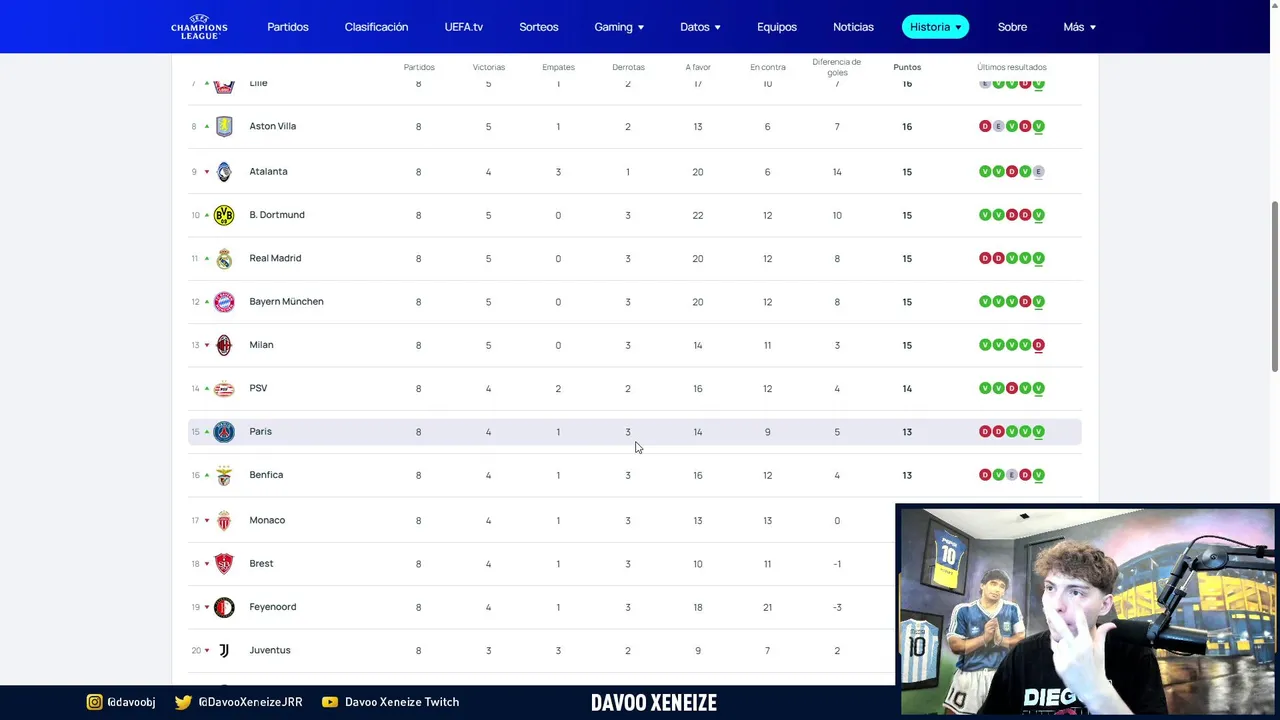
Task: Click the Milan club crest
Action: point(224,345)
